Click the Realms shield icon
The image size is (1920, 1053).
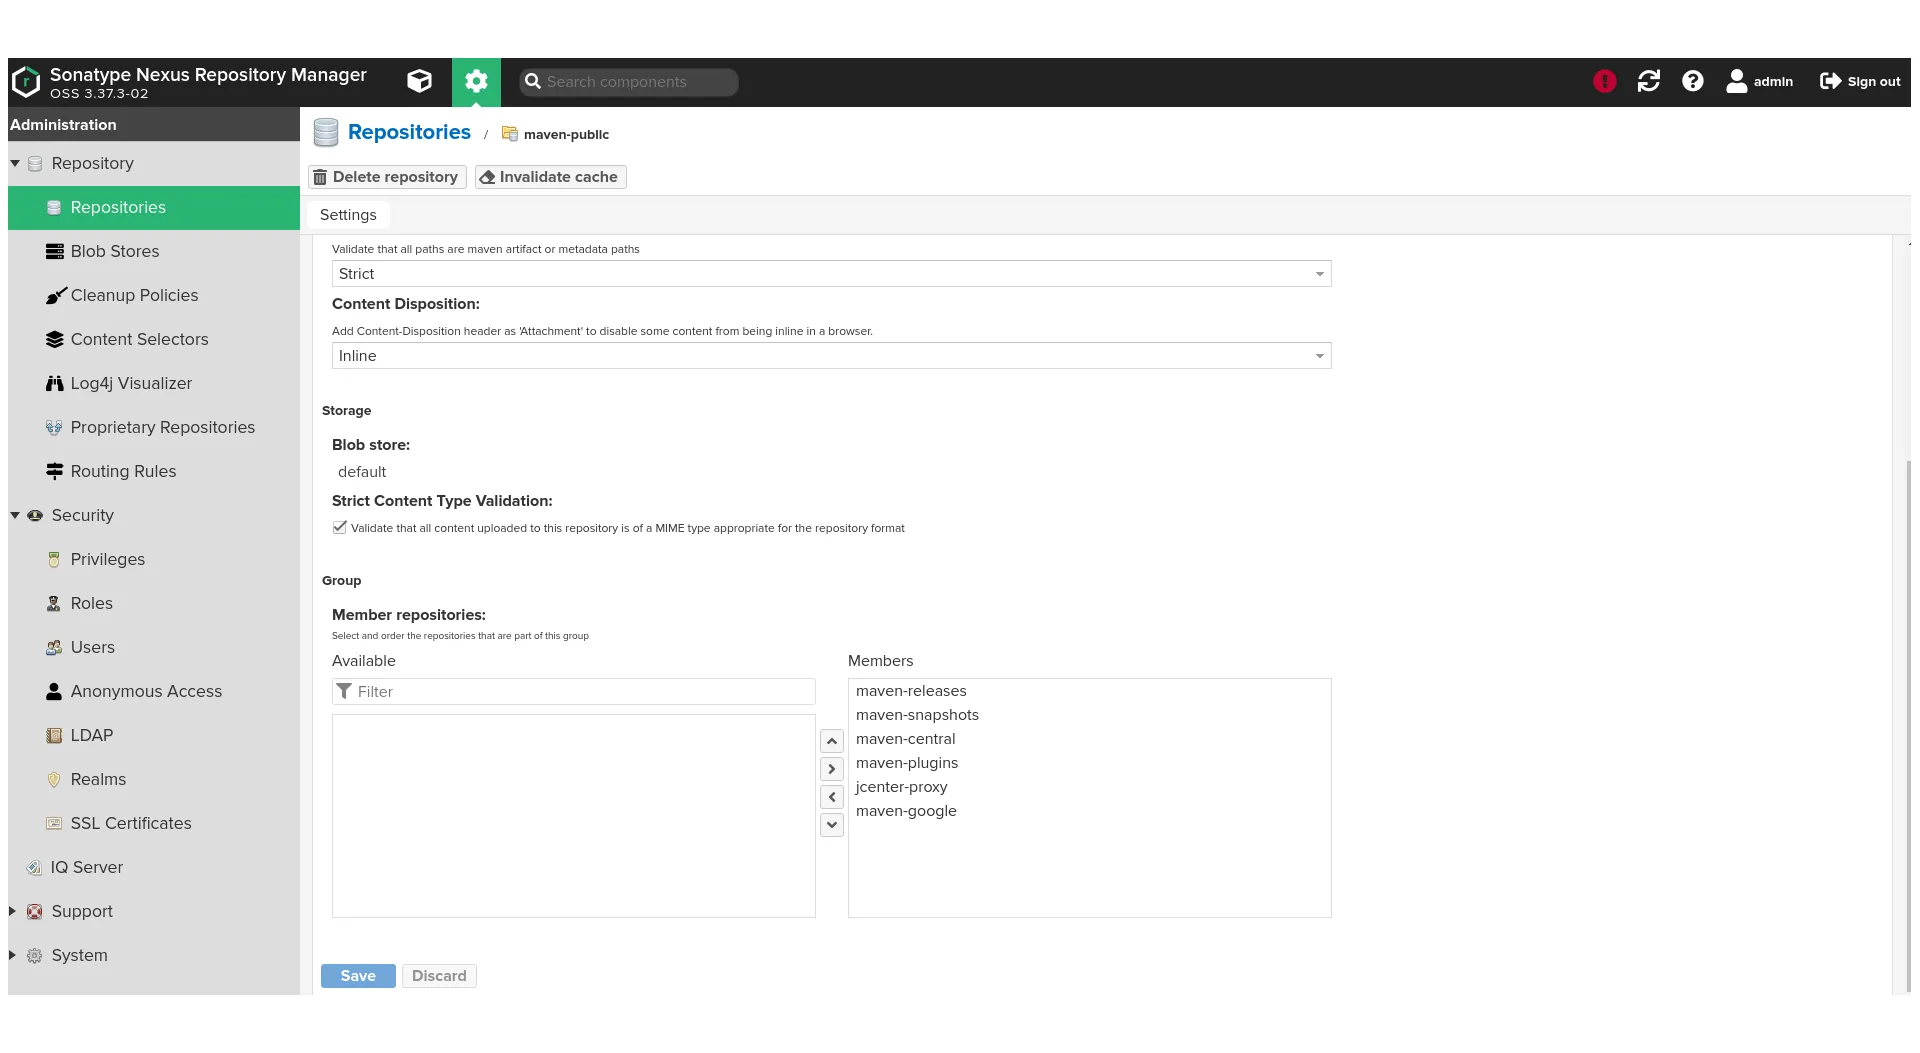click(x=55, y=780)
